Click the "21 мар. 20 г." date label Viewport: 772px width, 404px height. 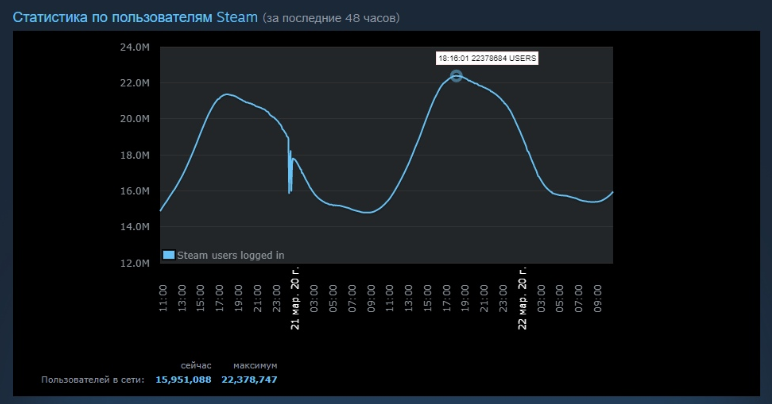[x=295, y=298]
